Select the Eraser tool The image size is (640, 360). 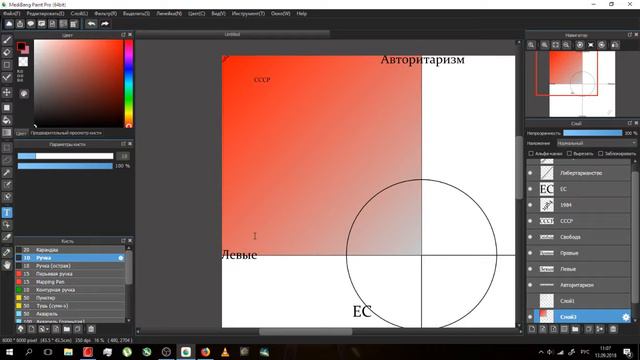(7, 52)
